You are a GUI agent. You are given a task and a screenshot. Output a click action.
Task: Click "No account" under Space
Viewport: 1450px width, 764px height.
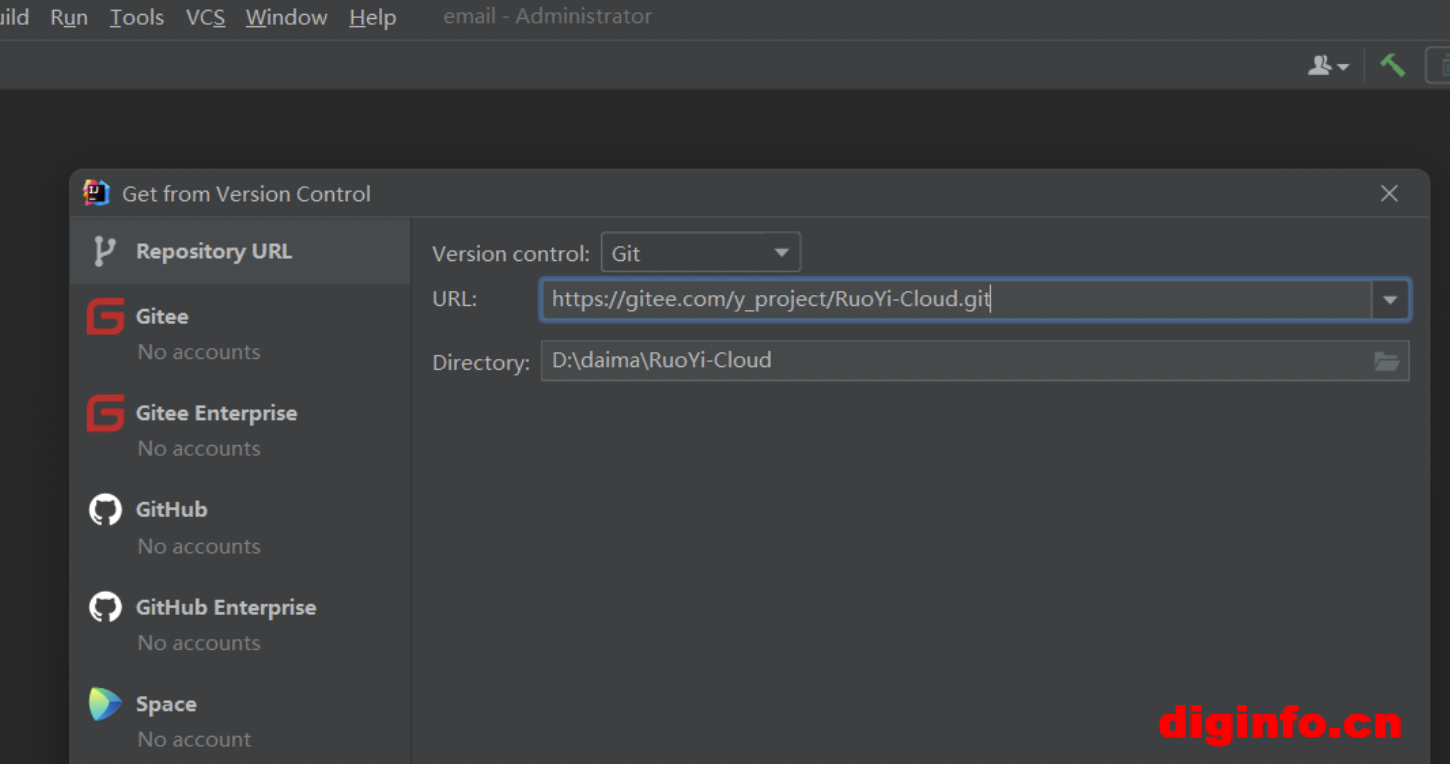pyautogui.click(x=194, y=740)
